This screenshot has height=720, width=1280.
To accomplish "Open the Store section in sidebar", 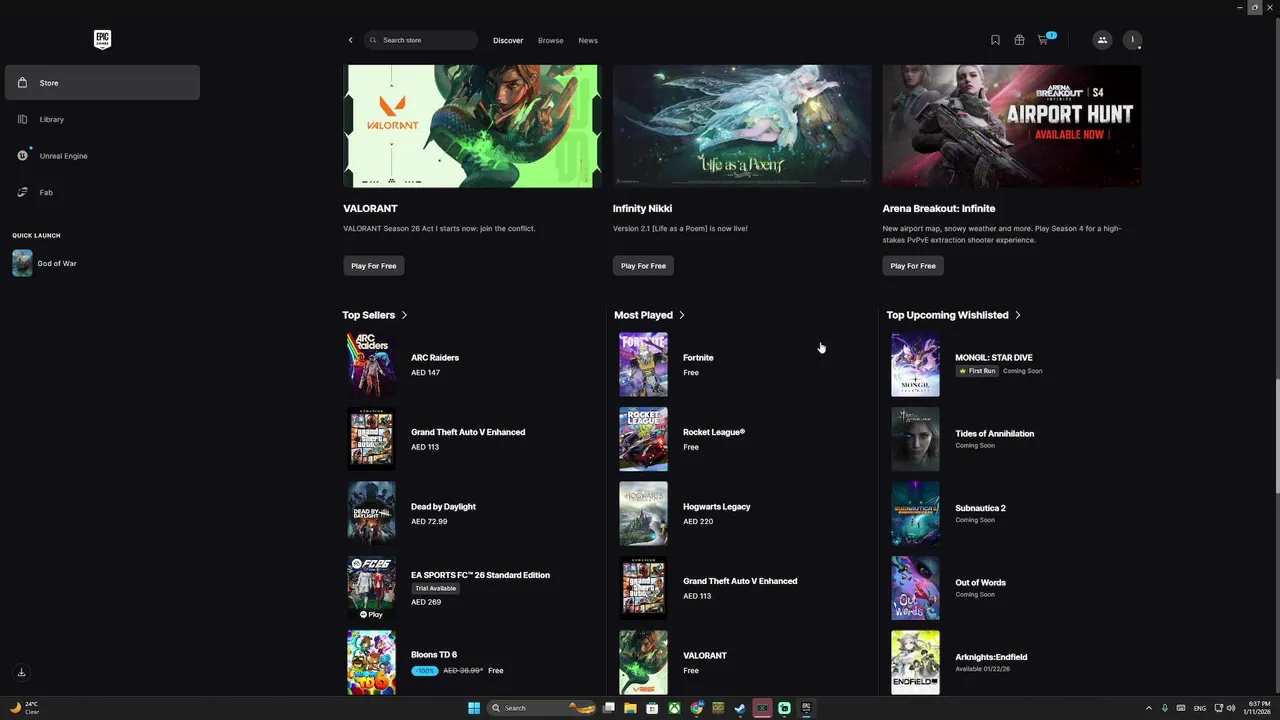I will click(102, 83).
